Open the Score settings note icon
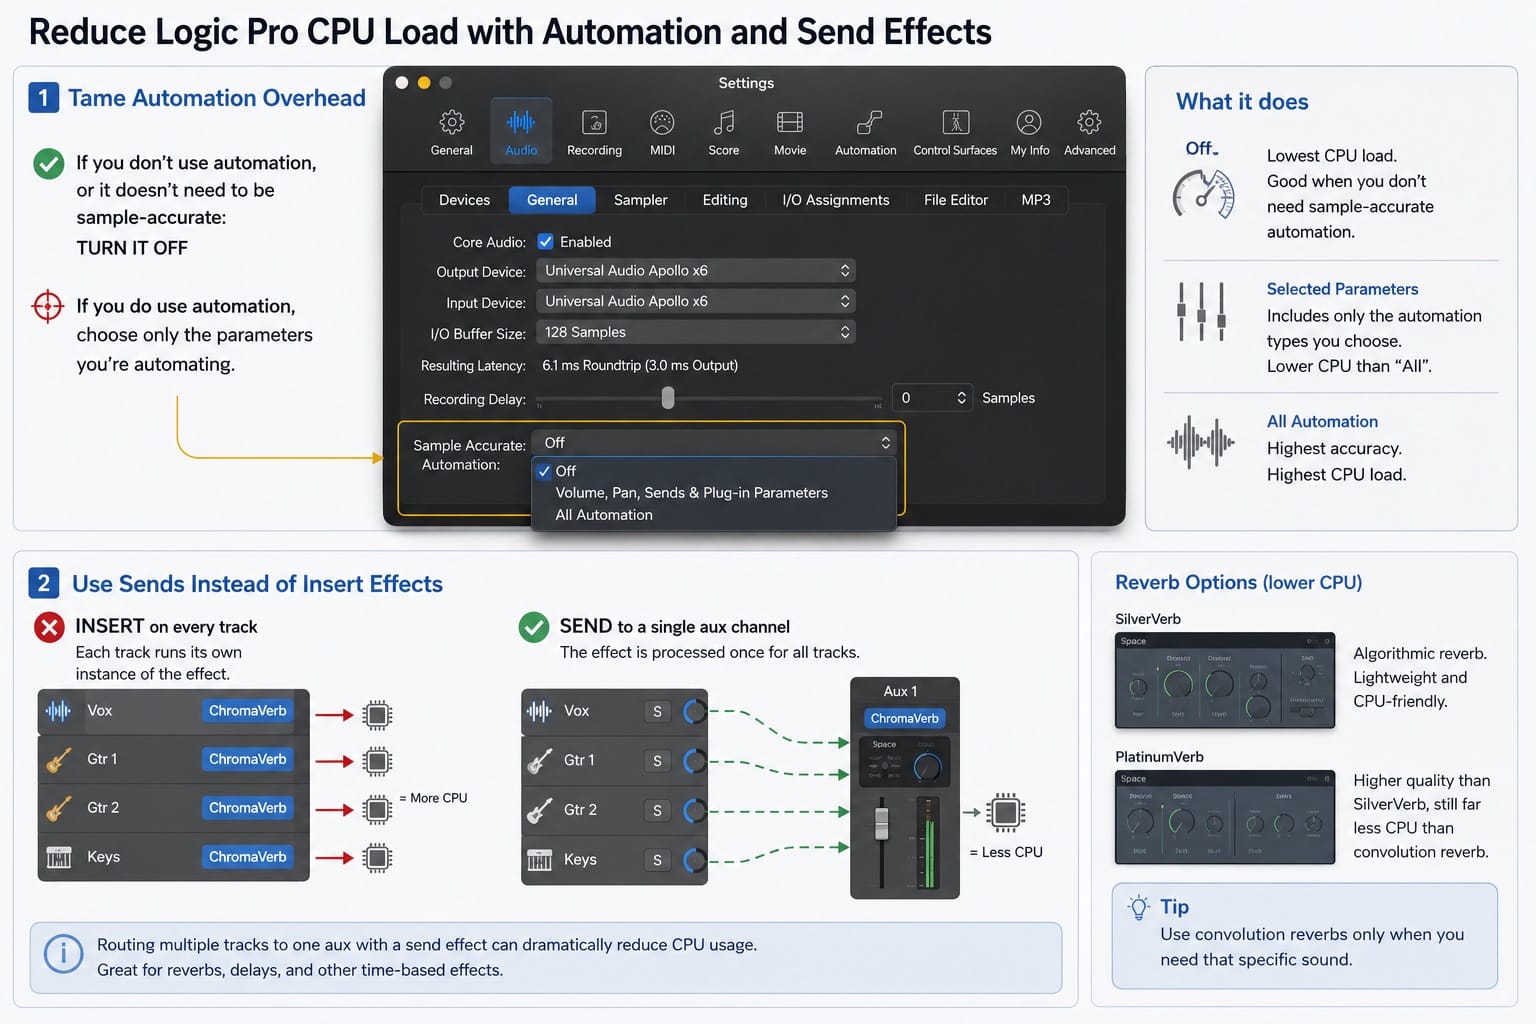 [724, 123]
